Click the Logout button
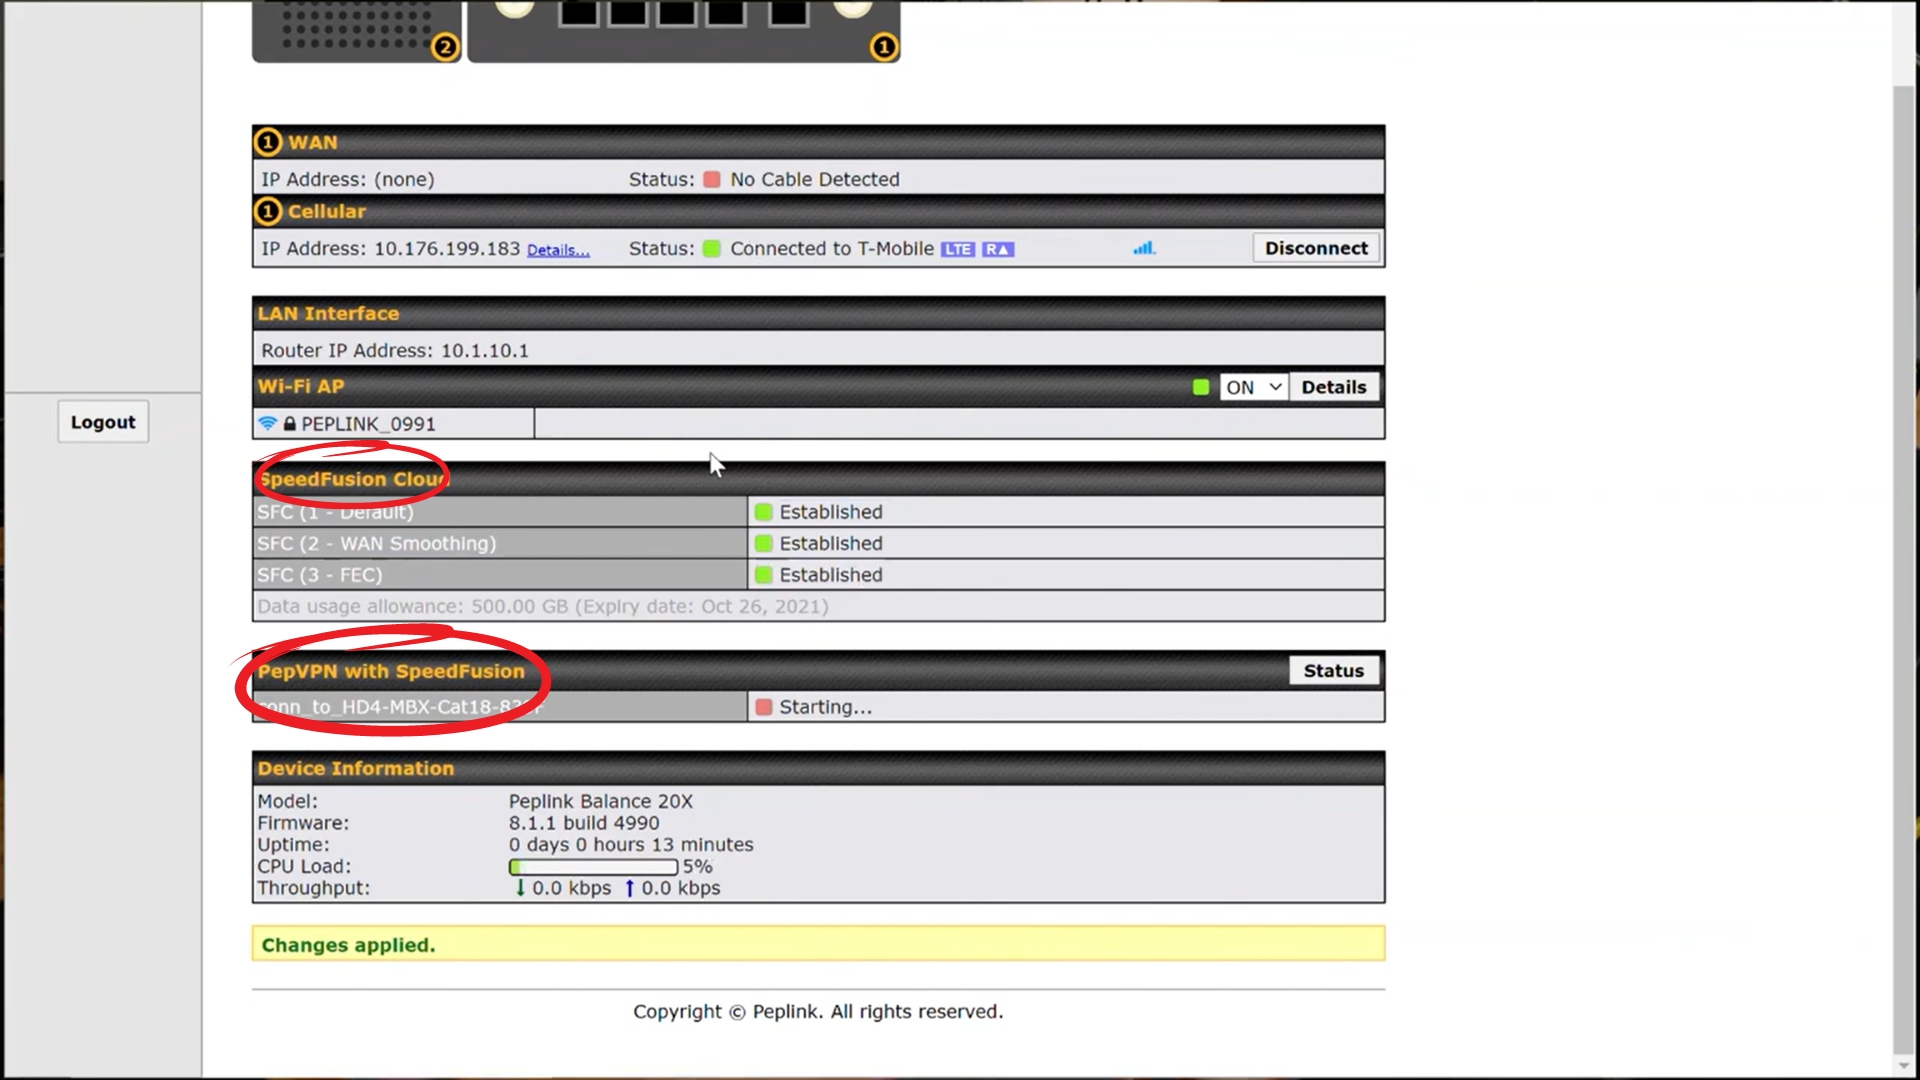 (103, 422)
